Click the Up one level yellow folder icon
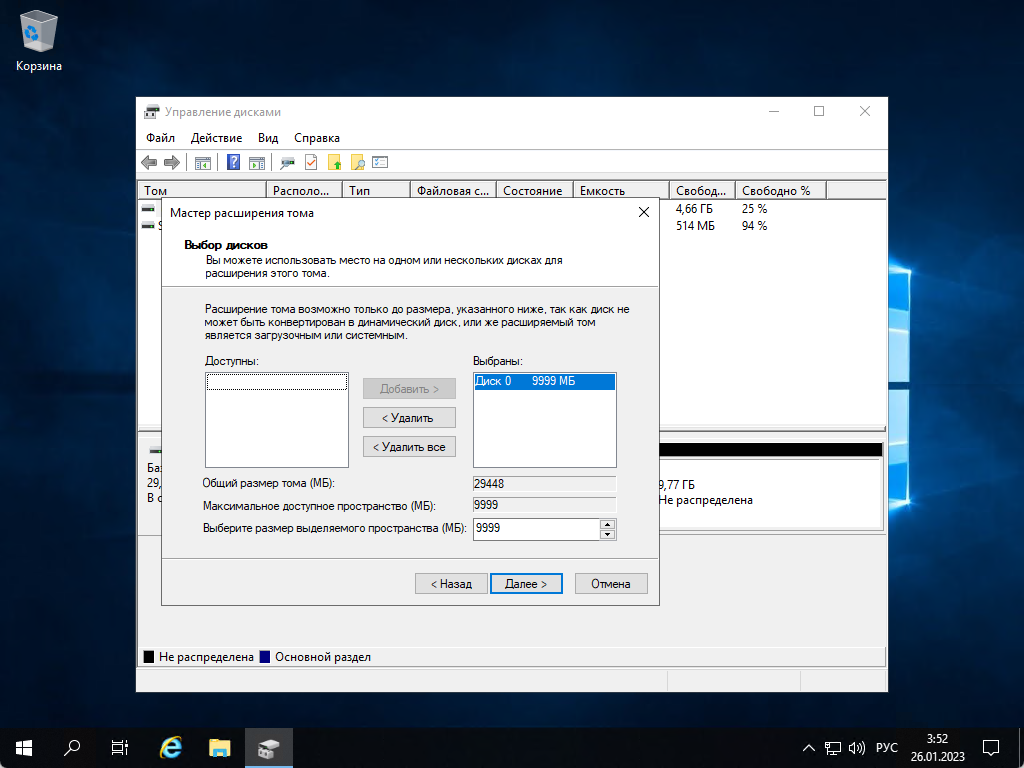This screenshot has height=768, width=1024. click(332, 161)
